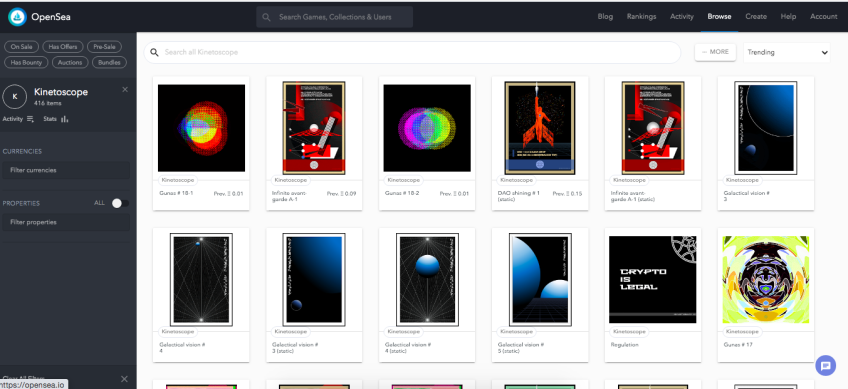
Task: Focus the Search all Kinetoscope field
Action: 412,52
